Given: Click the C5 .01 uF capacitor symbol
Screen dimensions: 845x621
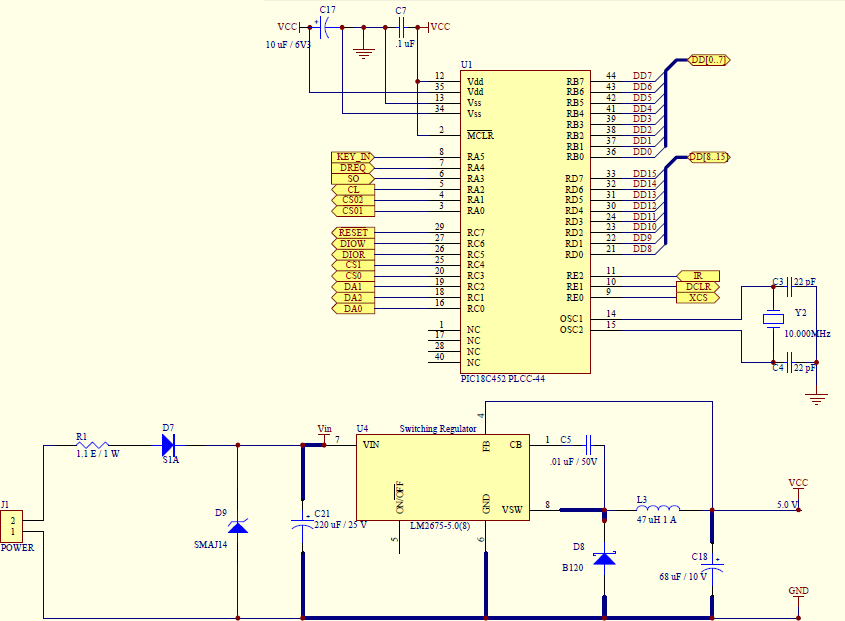Looking at the screenshot, I should coord(588,445).
